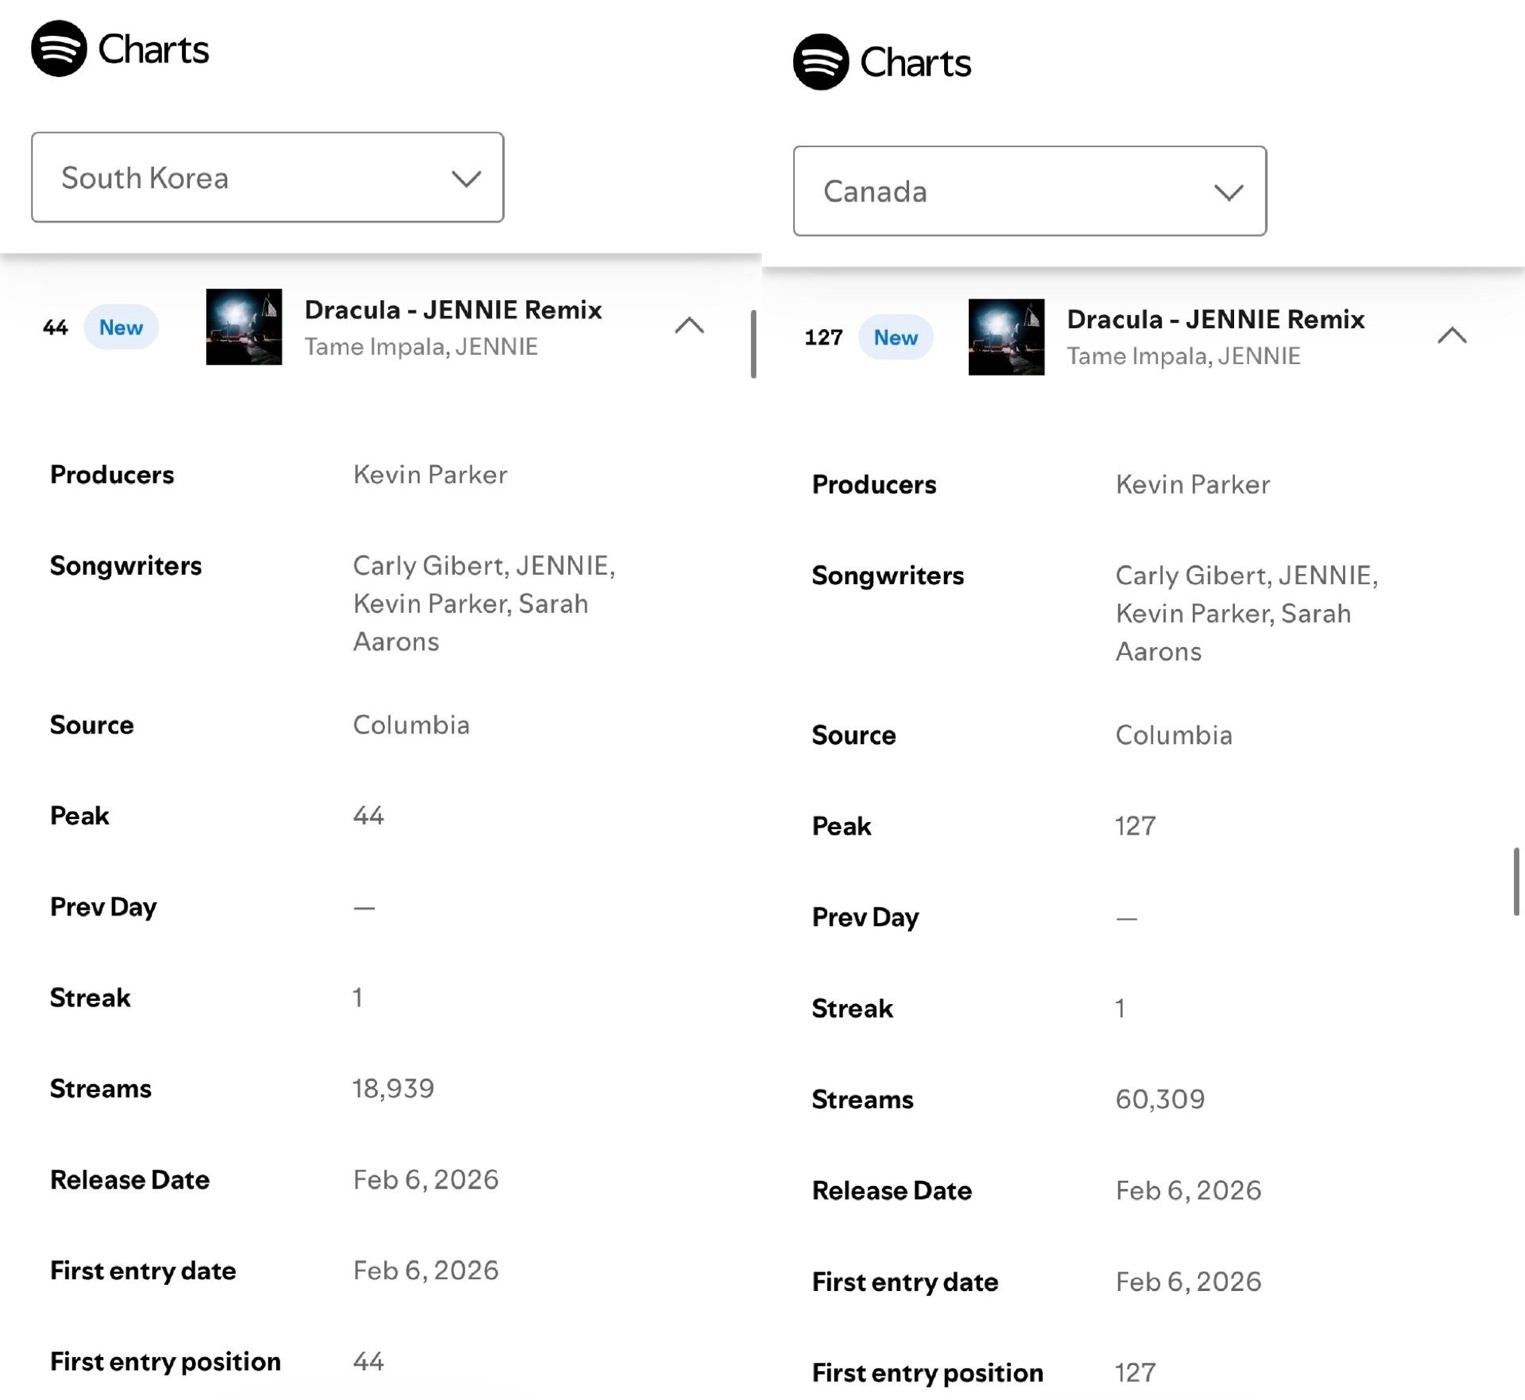1525x1400 pixels.
Task: Click the South Korea dropdown chevron arrow
Action: 466,179
